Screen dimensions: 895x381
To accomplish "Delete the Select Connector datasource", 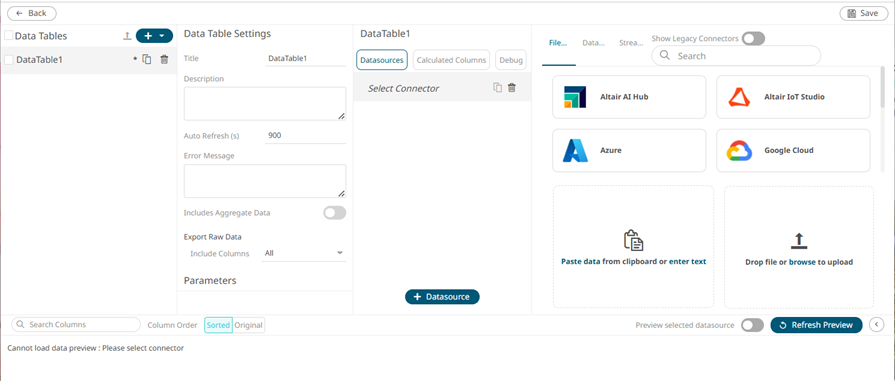I will (512, 88).
